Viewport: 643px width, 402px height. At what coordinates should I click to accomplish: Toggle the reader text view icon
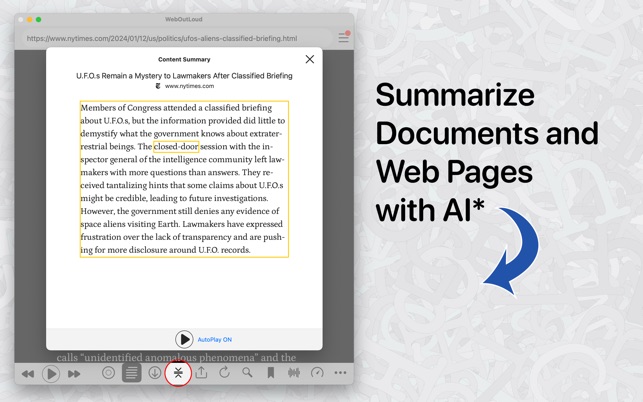click(131, 372)
